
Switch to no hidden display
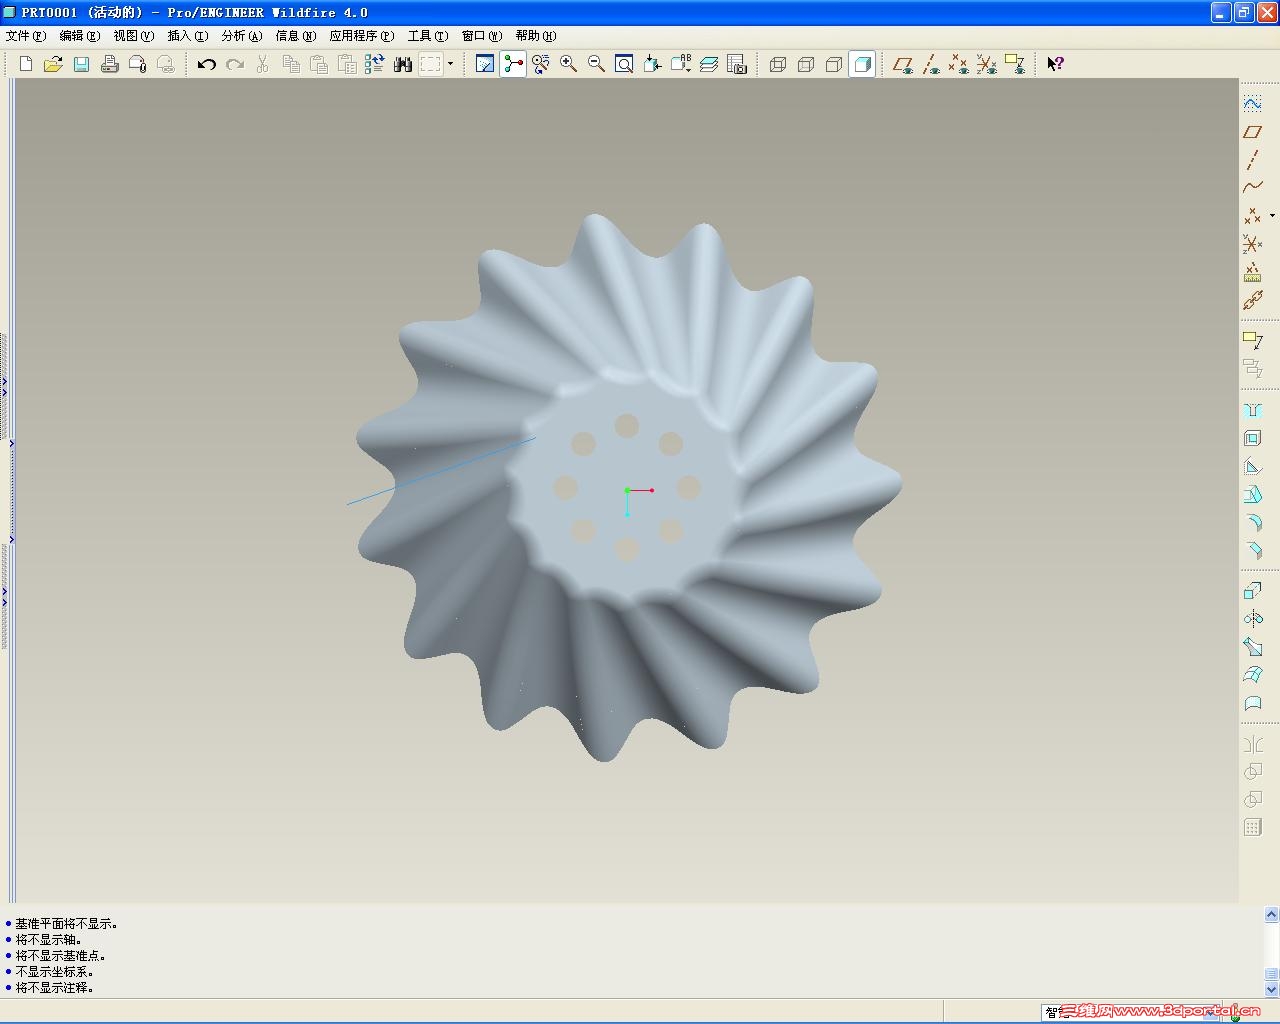click(834, 64)
